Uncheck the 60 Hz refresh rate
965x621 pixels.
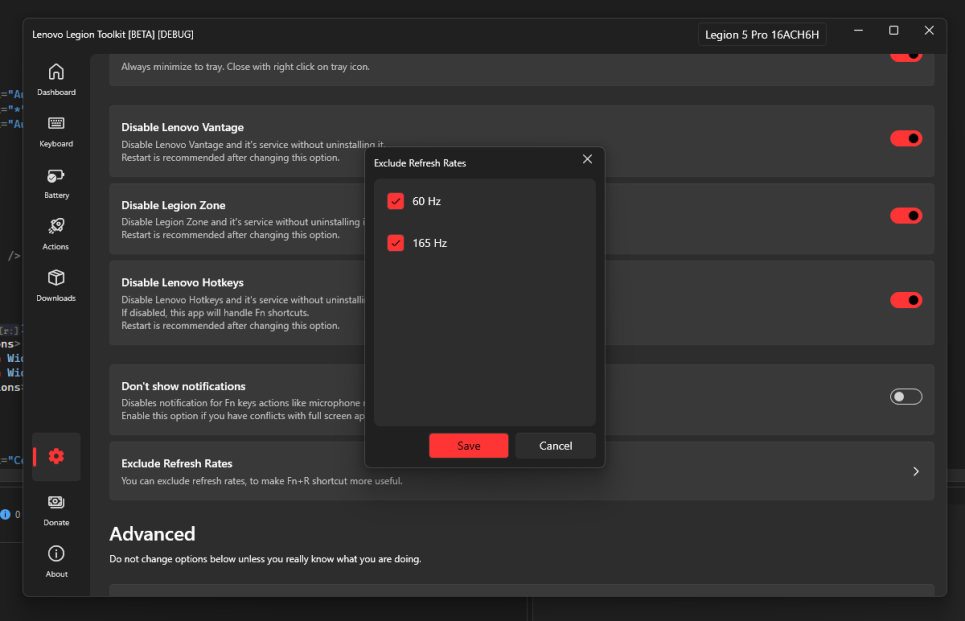pos(395,201)
